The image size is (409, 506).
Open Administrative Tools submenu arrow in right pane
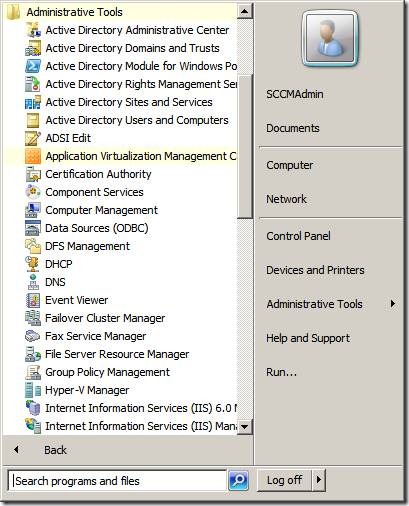click(393, 304)
